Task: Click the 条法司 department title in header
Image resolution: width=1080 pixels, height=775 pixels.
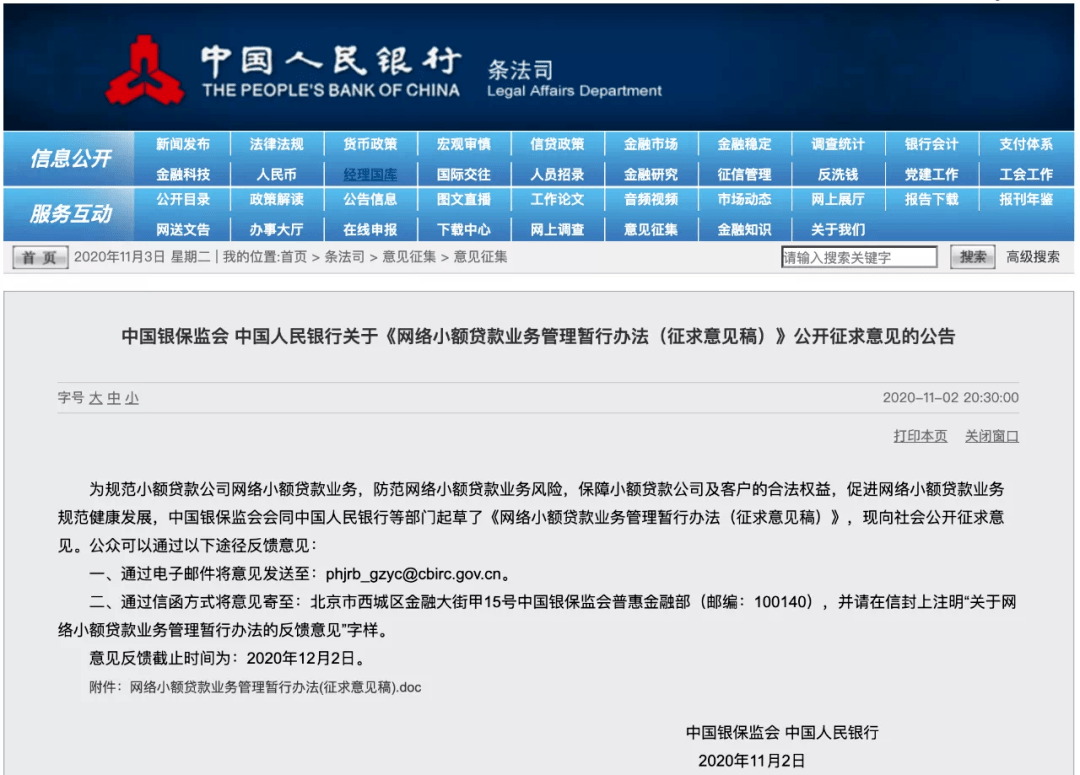Action: coord(520,70)
